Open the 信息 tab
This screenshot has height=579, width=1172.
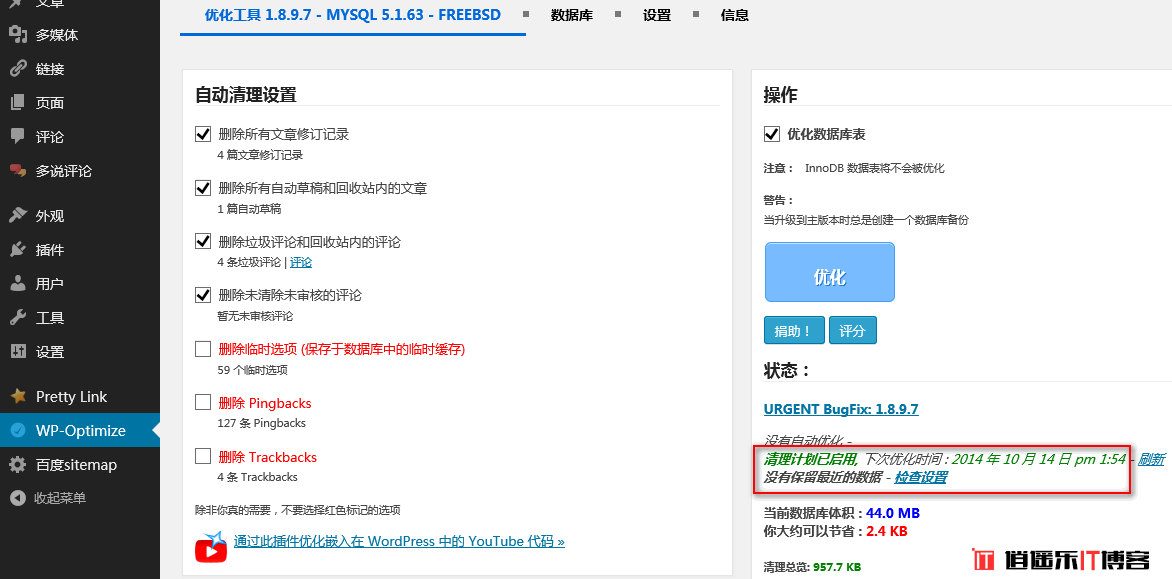[735, 15]
